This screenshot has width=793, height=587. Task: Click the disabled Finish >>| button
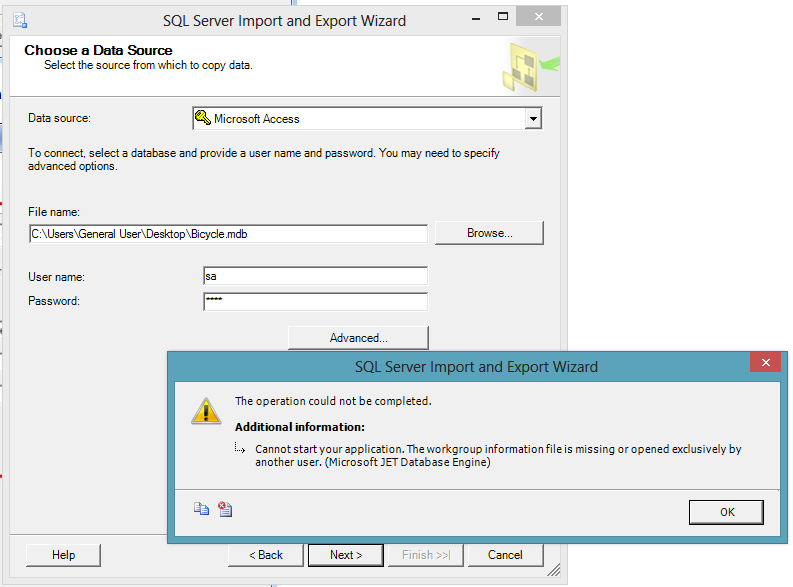(x=426, y=555)
